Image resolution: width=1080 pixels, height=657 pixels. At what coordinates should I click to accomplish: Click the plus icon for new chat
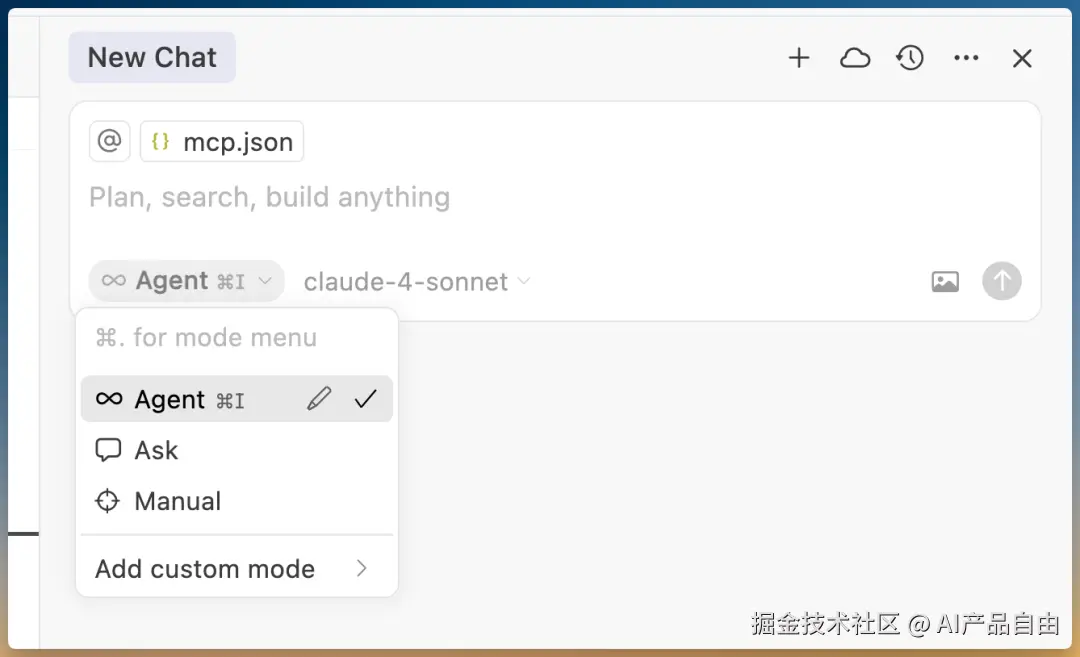coord(798,58)
